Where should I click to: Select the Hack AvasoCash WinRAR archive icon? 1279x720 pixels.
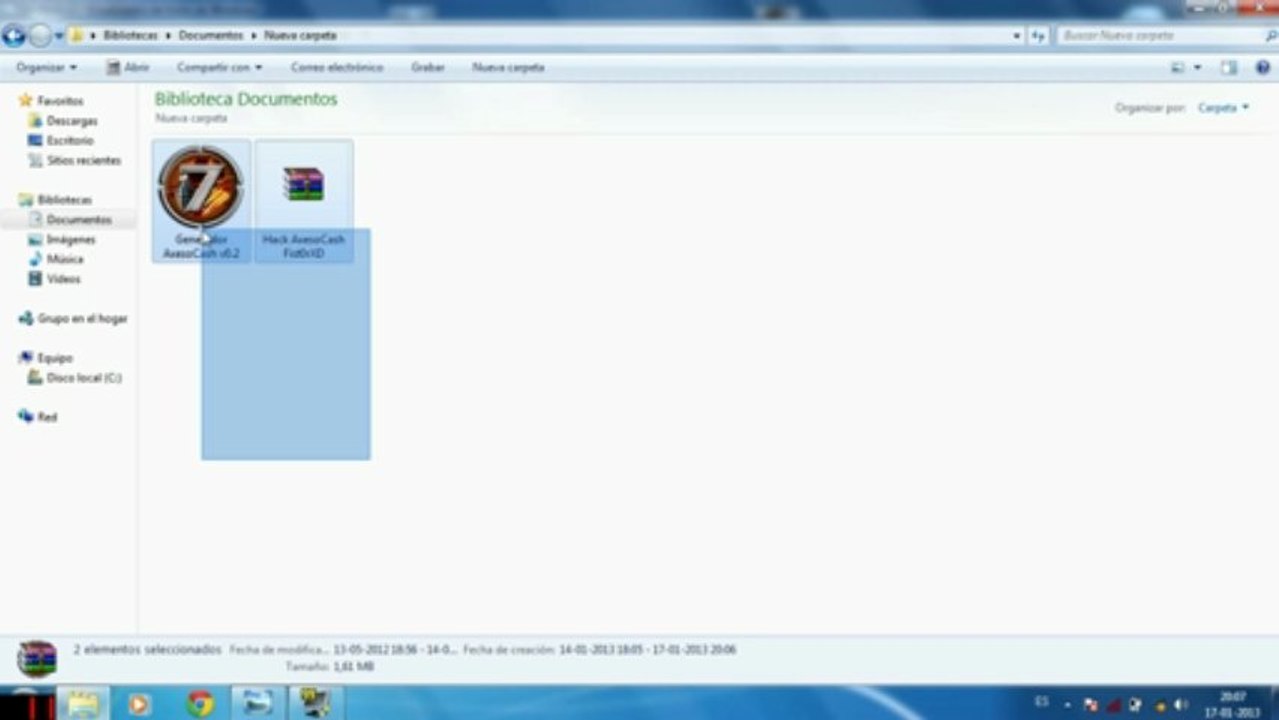click(303, 185)
